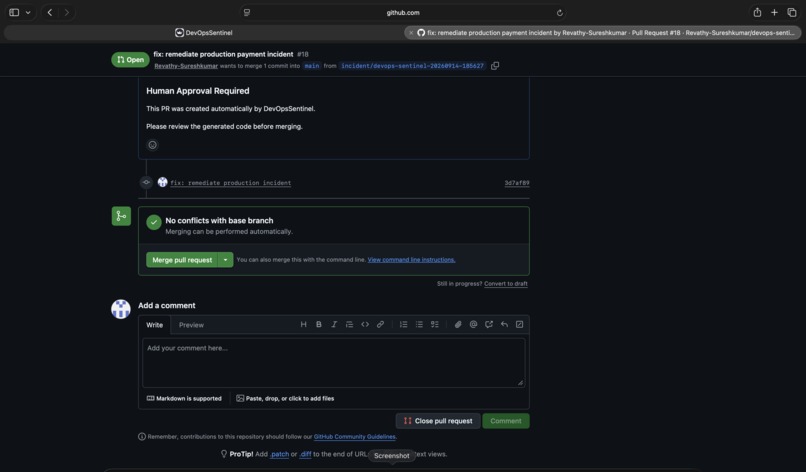Viewport: 806px width, 472px height.
Task: Insert code with the code icon
Action: click(365, 324)
